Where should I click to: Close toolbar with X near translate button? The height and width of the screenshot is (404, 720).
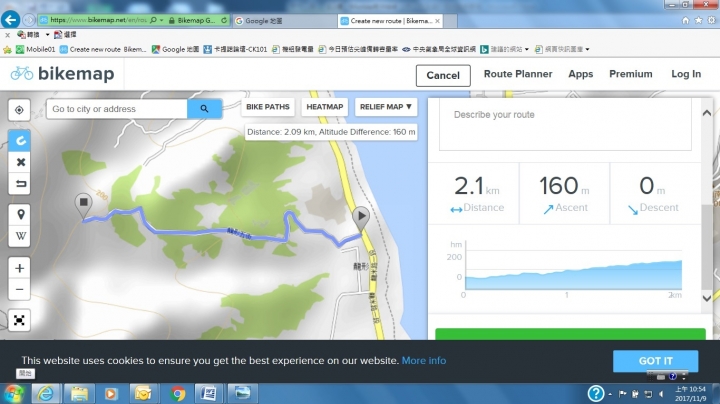[x=7, y=35]
